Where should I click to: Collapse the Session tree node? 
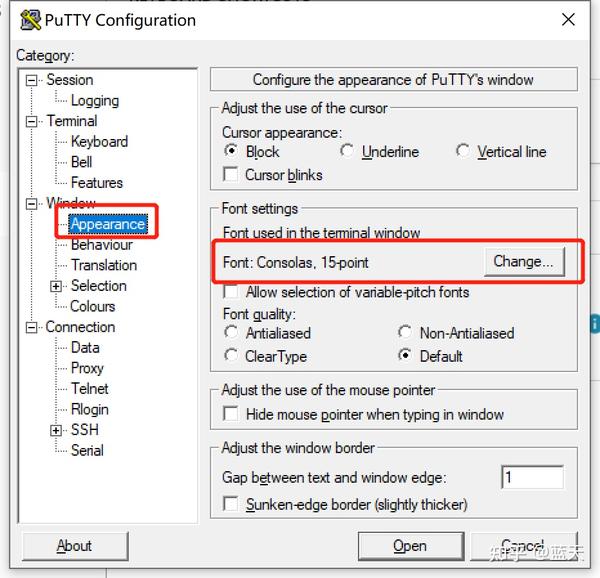(31, 80)
